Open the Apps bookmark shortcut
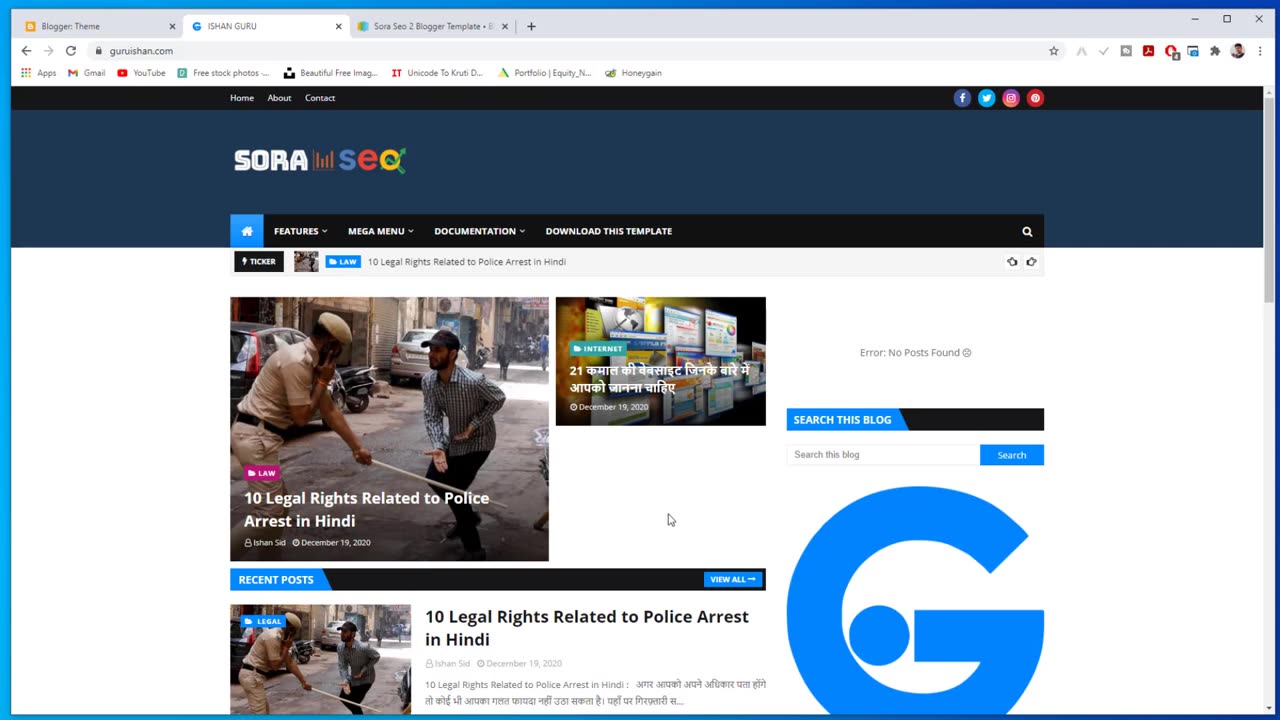The width and height of the screenshot is (1280, 720). click(39, 73)
